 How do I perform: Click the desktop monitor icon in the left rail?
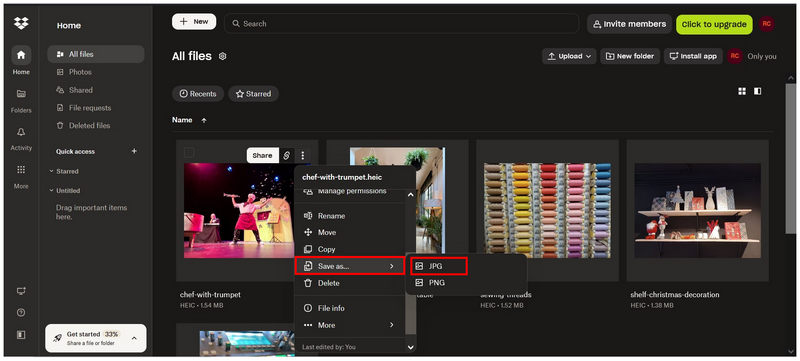pos(21,291)
